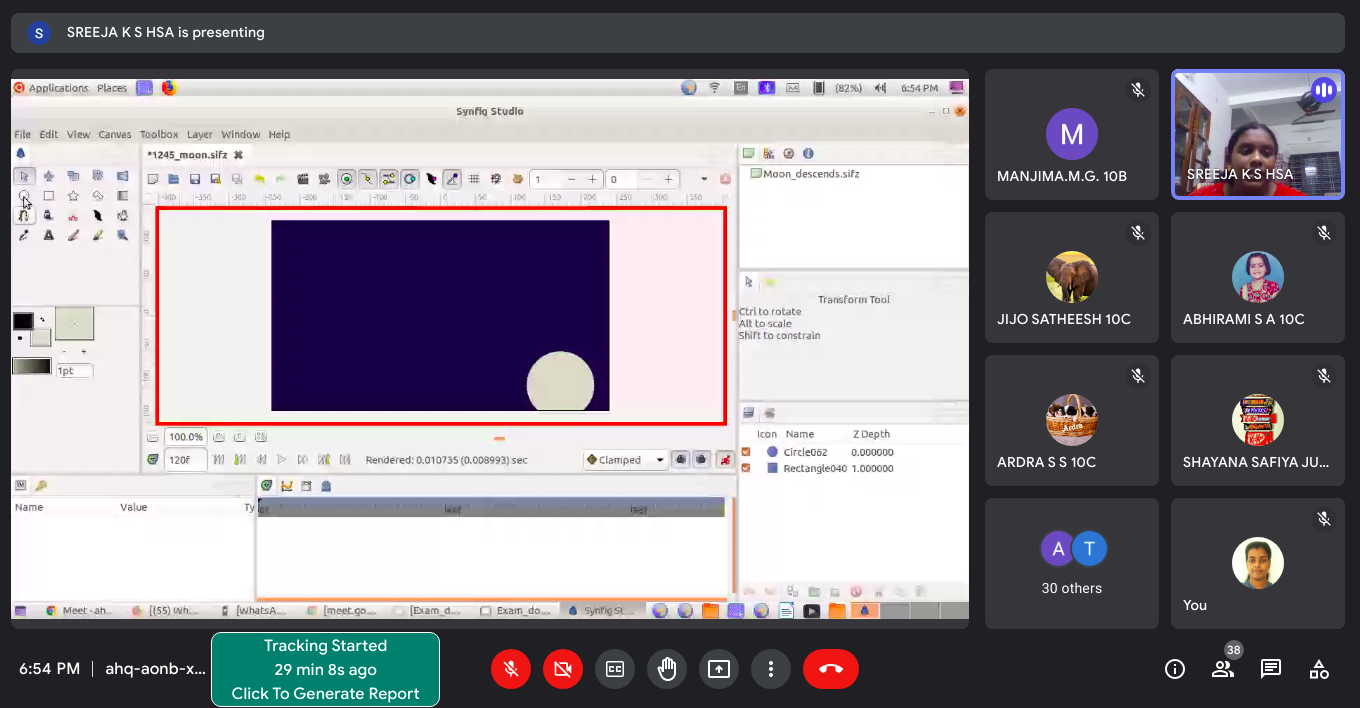Click the black outline color swatch

tap(22, 321)
